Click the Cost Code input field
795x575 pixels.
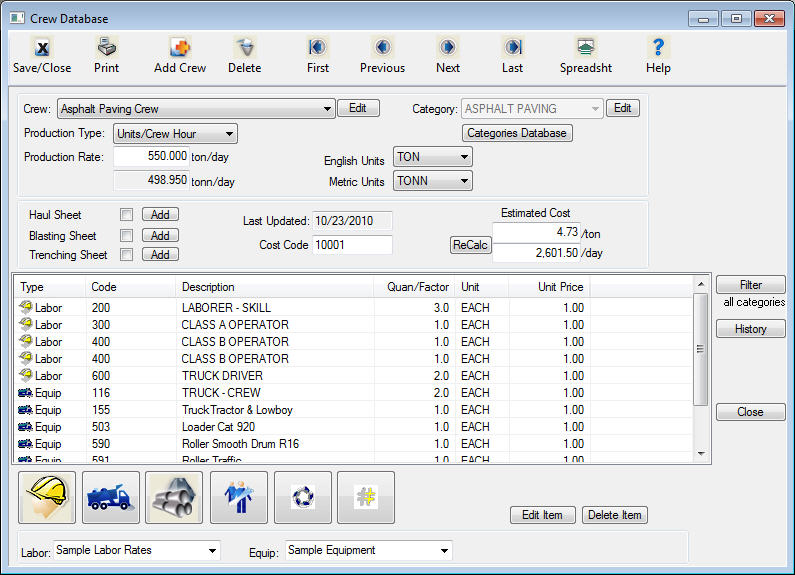(x=352, y=245)
